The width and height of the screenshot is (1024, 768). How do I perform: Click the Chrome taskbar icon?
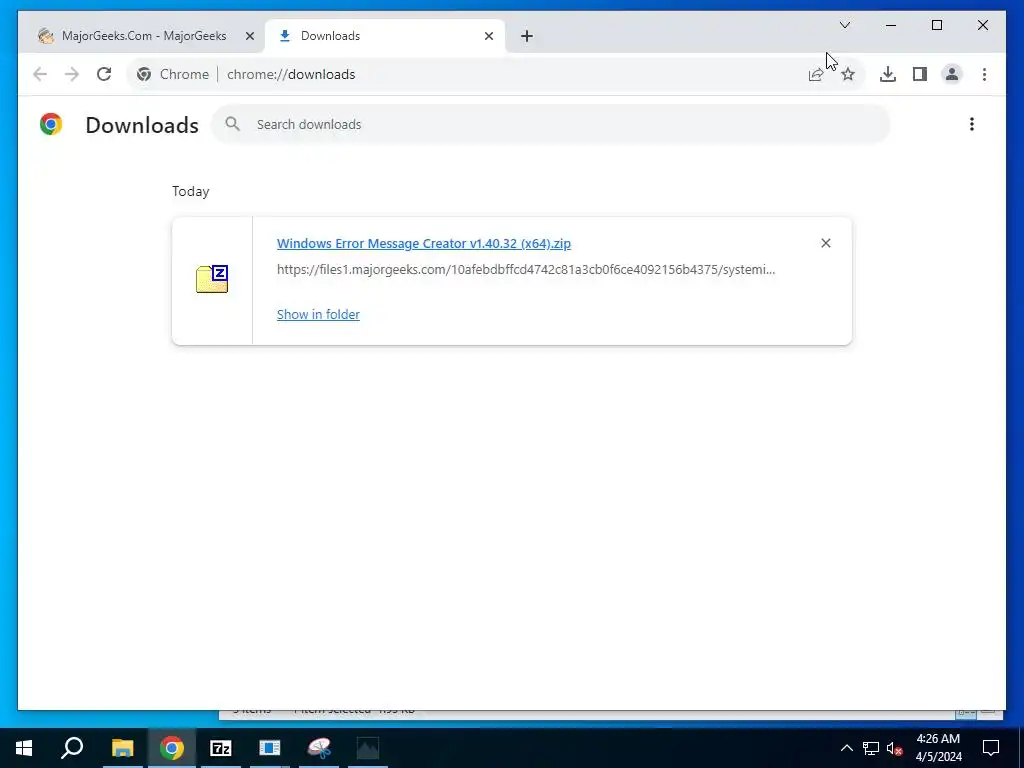coord(172,748)
